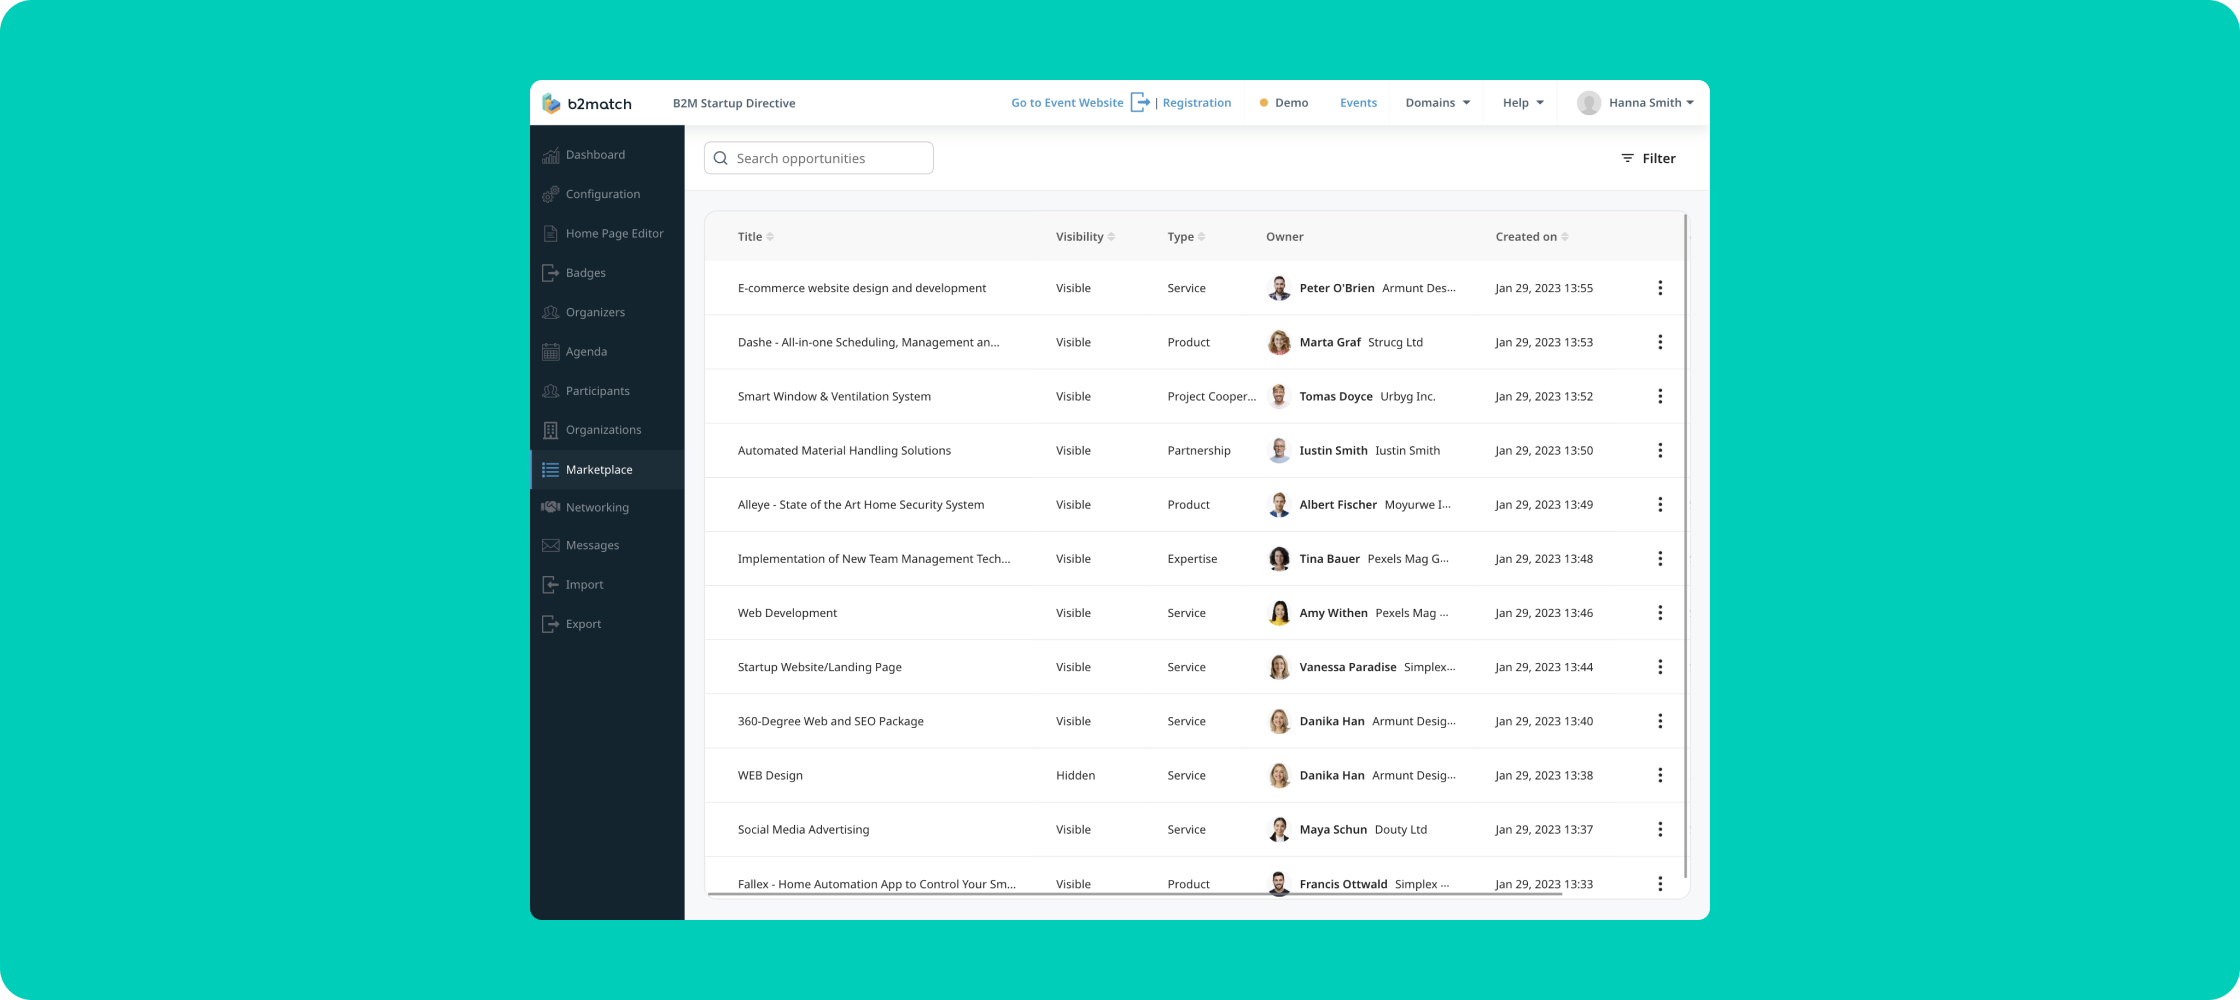Open the E-commerce website design and development title
Screen dimensions: 2240x1000
(862, 288)
